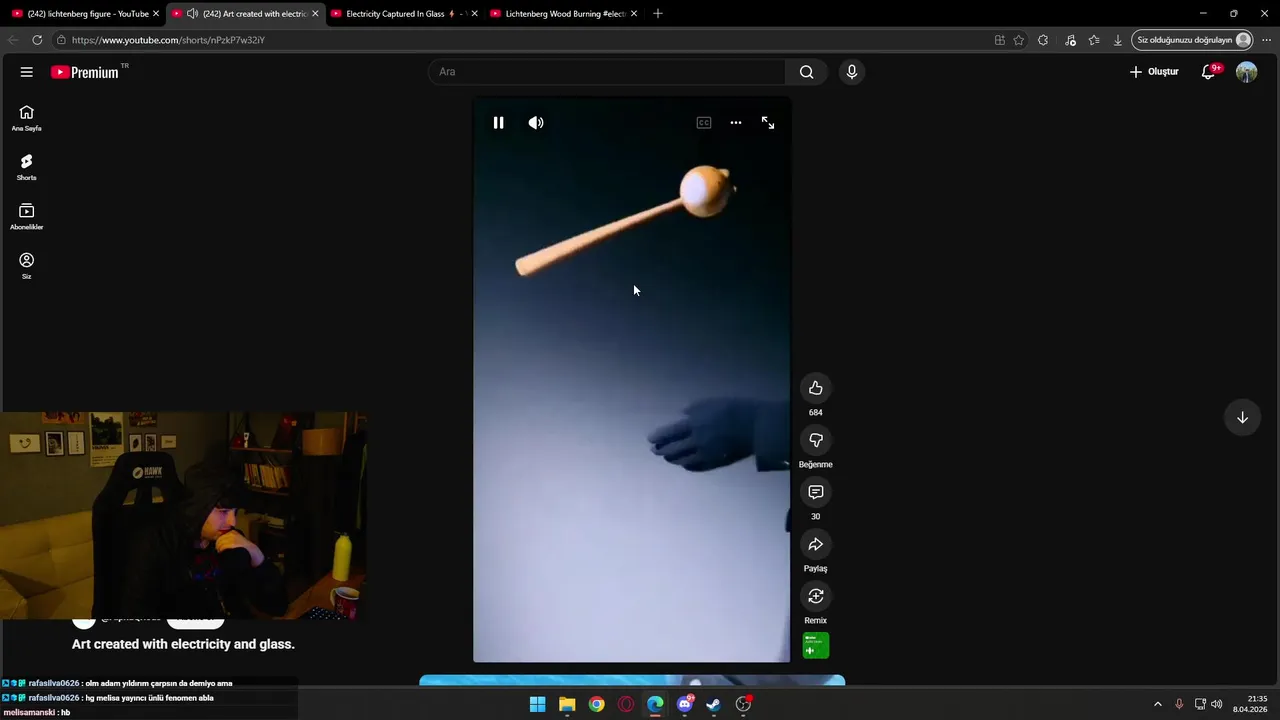Click the magnifier search button
This screenshot has height=720, width=1280.
[806, 72]
